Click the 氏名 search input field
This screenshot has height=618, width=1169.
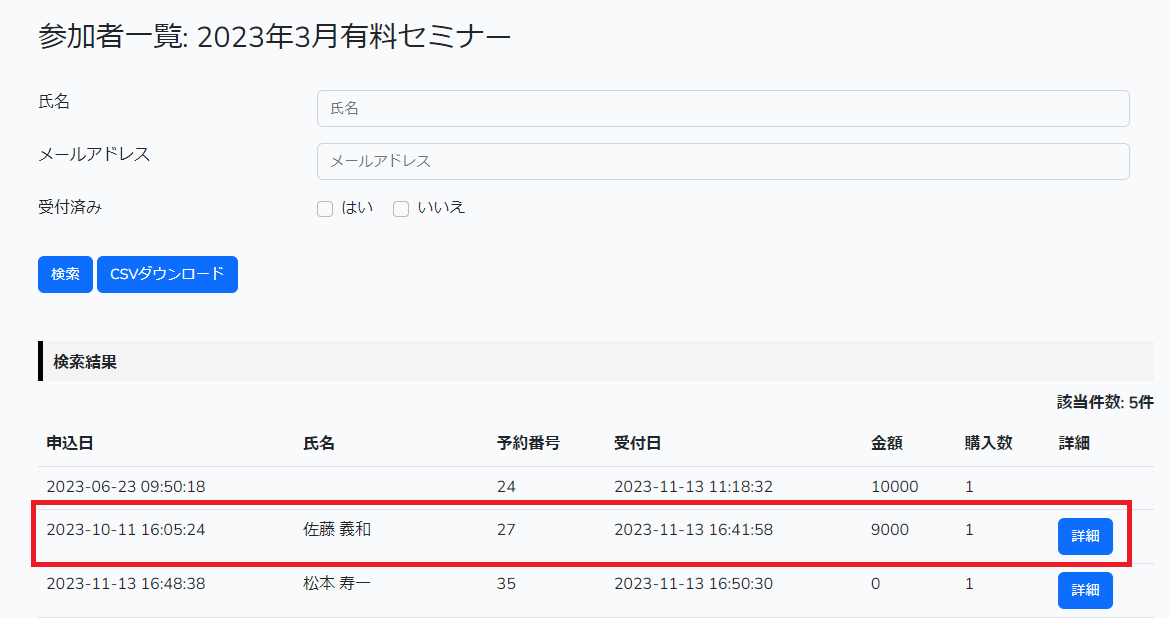click(x=722, y=109)
